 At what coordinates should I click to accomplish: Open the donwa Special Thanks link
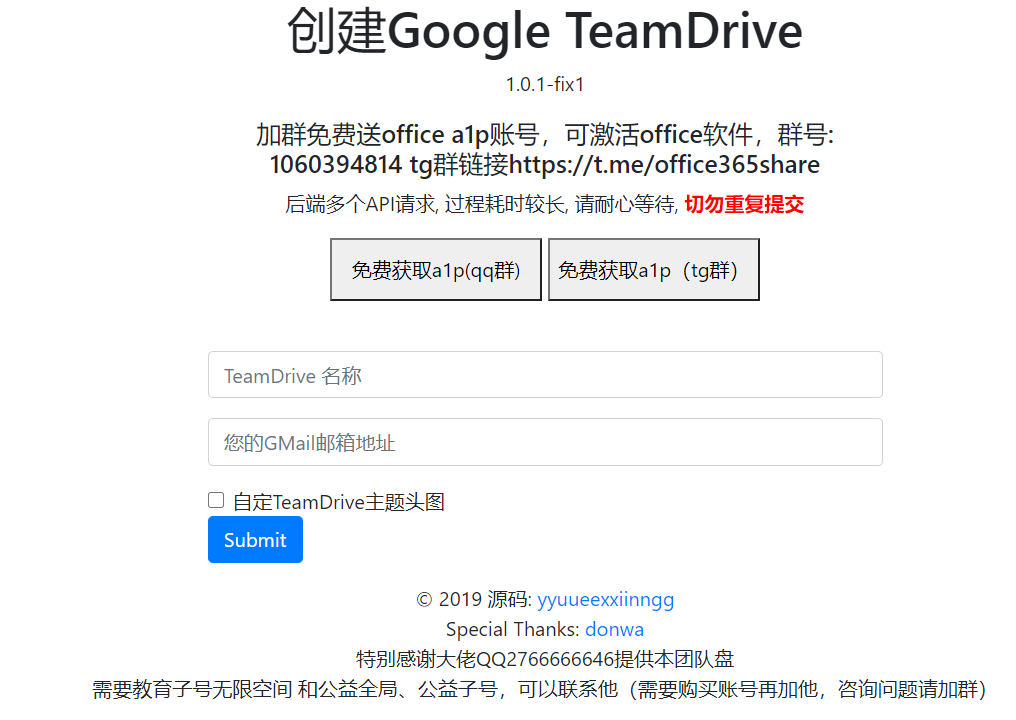click(614, 629)
